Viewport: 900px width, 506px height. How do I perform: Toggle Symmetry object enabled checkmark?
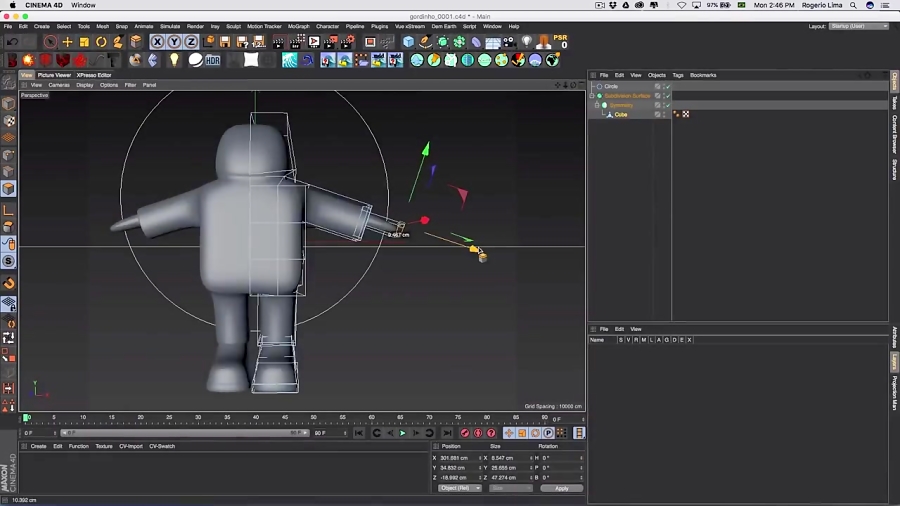668,105
